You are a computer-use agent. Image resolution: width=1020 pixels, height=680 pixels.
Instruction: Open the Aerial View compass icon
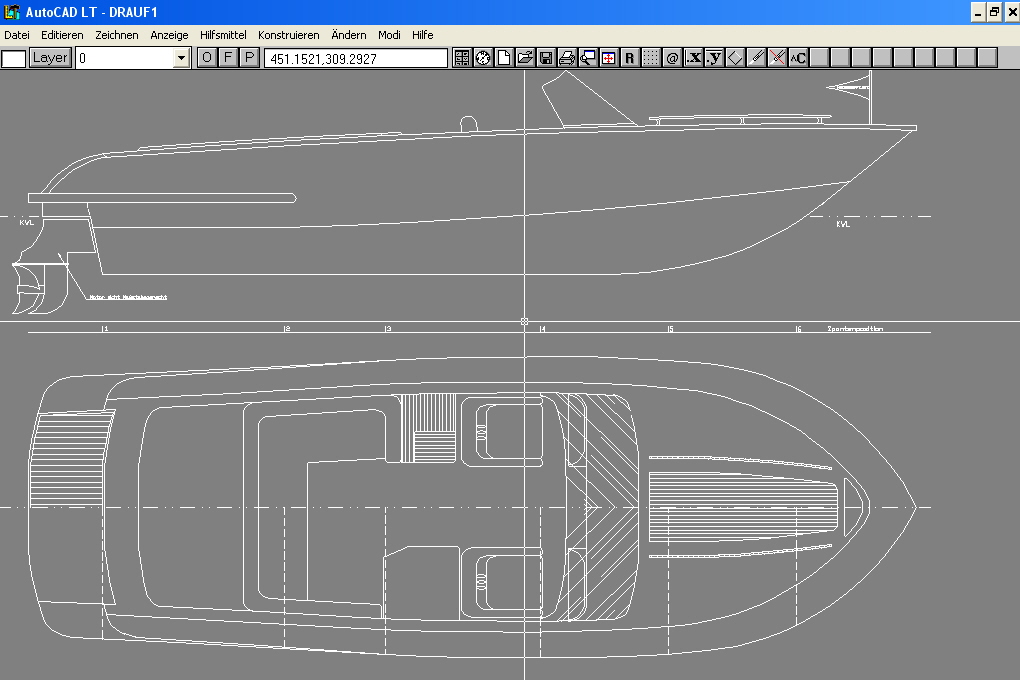pyautogui.click(x=483, y=58)
